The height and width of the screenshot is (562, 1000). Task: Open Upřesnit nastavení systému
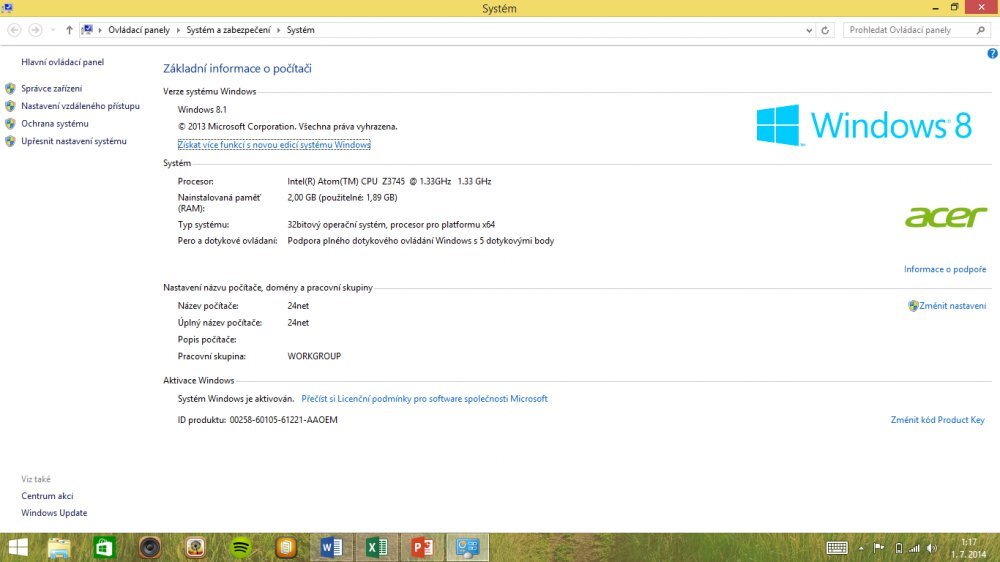click(74, 141)
